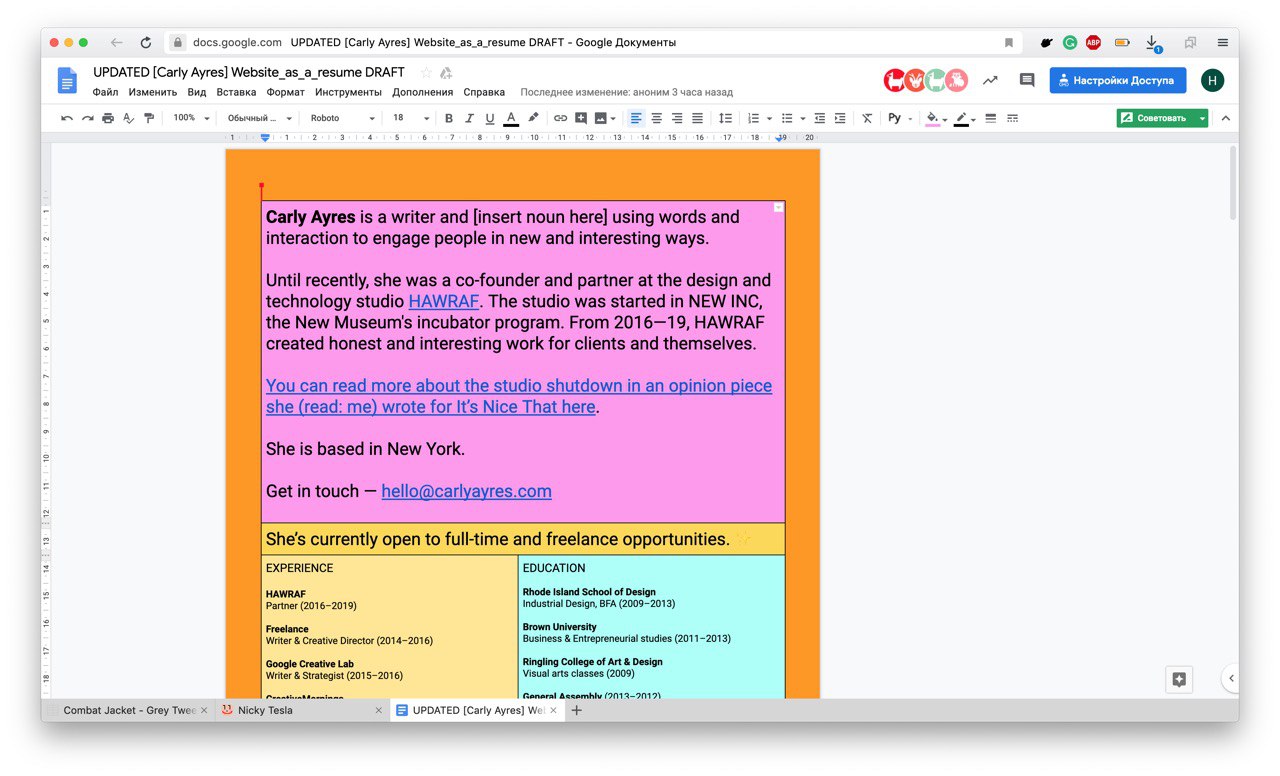Image resolution: width=1280 pixels, height=776 pixels.
Task: Follow the HAWRAF hyperlink
Action: pos(444,301)
